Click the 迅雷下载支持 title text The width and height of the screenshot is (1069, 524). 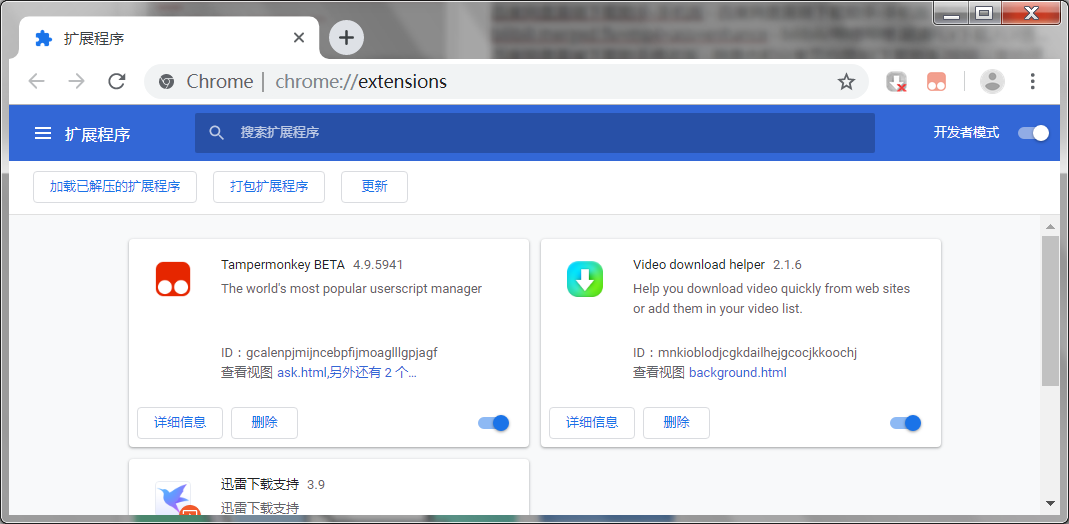(x=260, y=485)
